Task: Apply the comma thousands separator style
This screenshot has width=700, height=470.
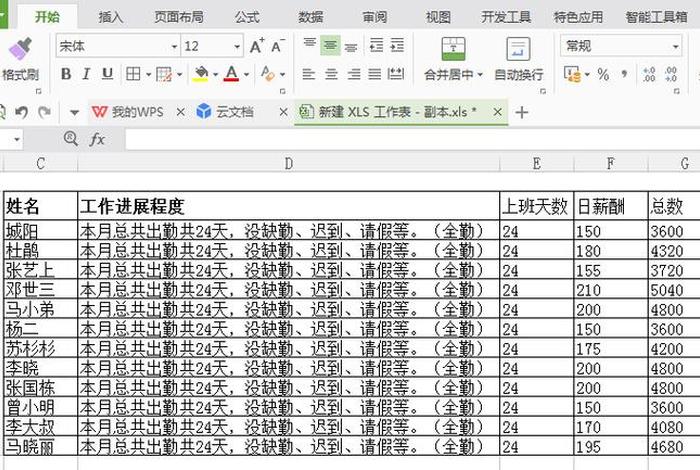Action: pos(624,74)
